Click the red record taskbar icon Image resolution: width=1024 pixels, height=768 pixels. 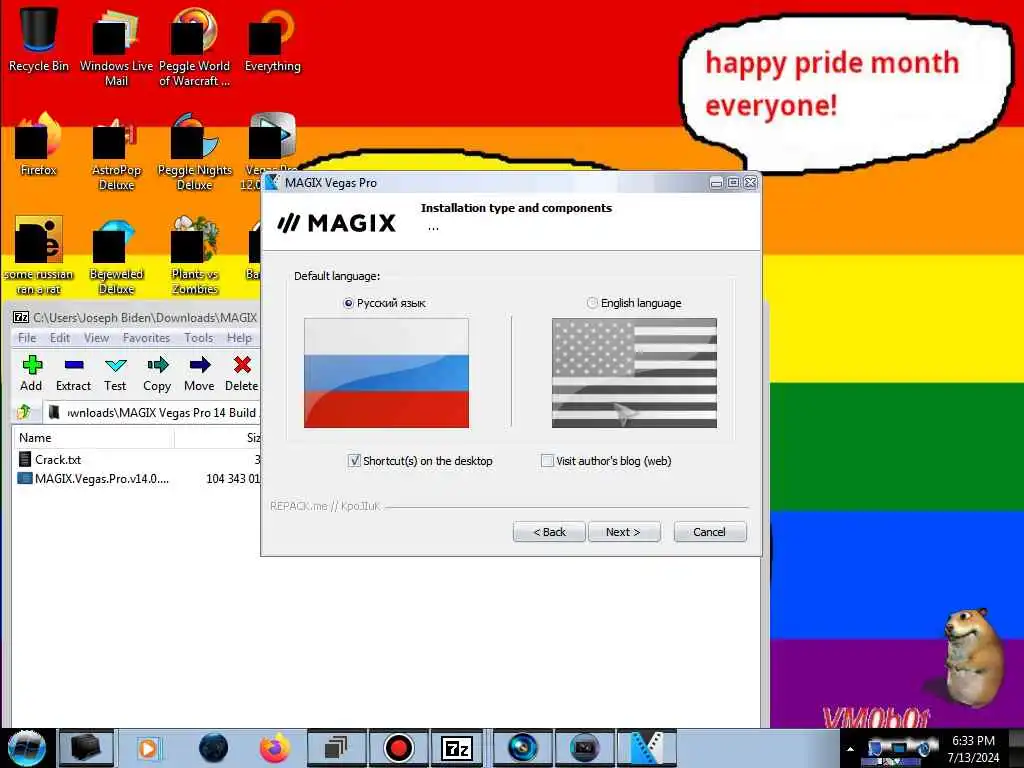(398, 748)
